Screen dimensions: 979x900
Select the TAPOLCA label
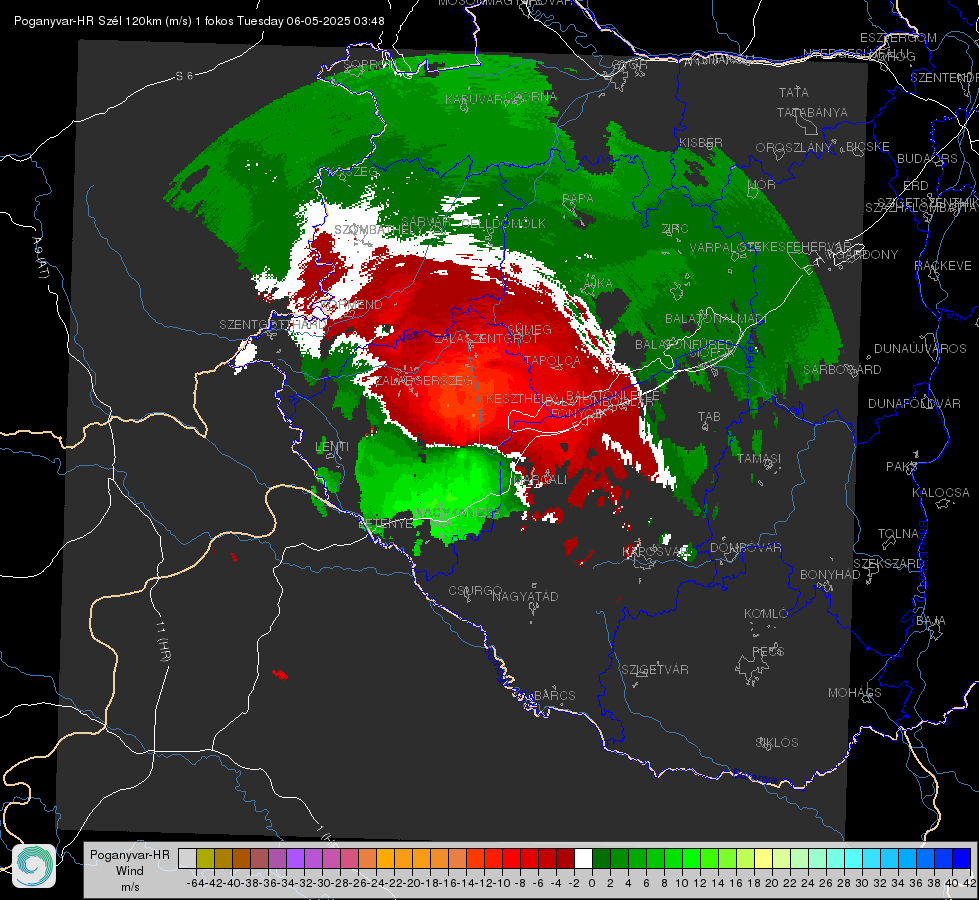(553, 360)
